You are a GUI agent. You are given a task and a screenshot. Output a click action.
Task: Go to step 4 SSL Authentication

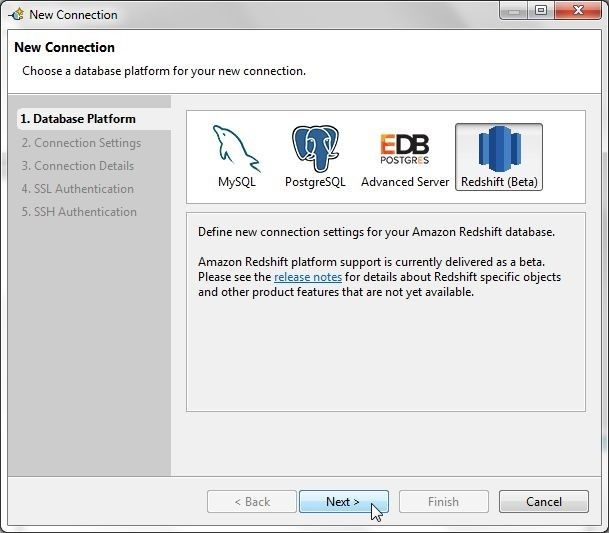[78, 189]
